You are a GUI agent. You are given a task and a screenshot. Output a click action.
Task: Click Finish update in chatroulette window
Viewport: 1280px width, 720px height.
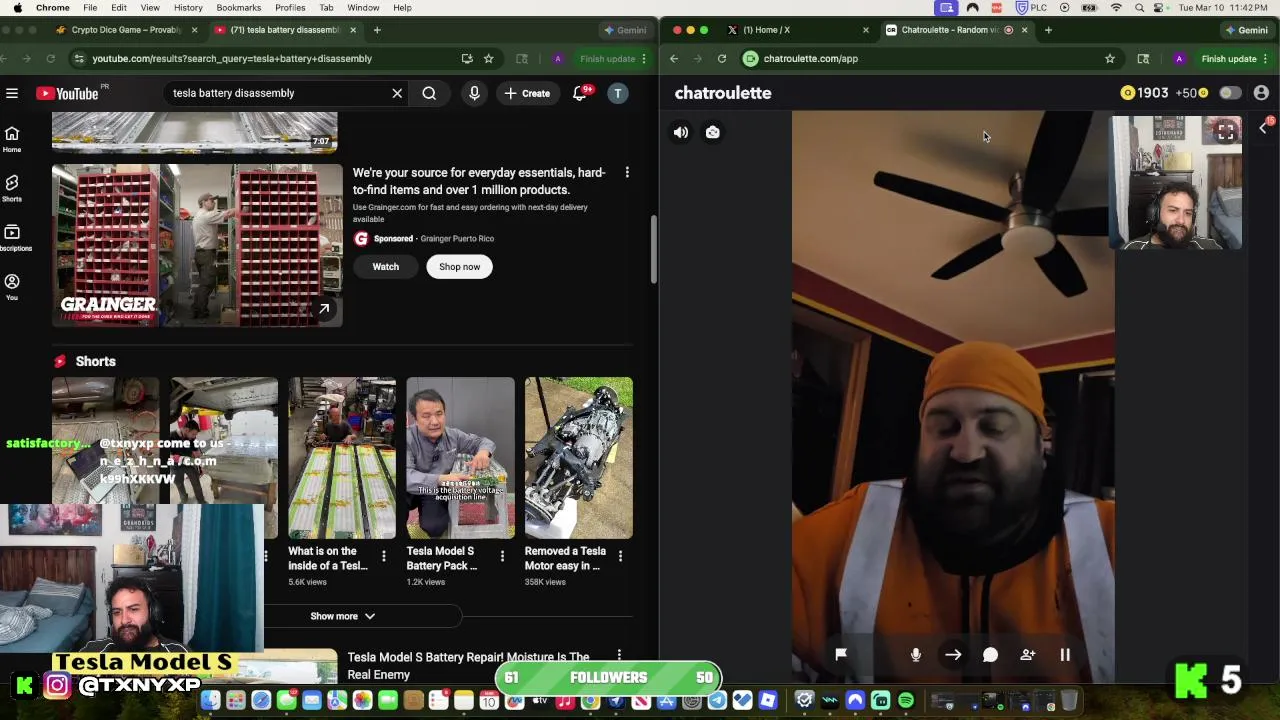tap(1229, 59)
